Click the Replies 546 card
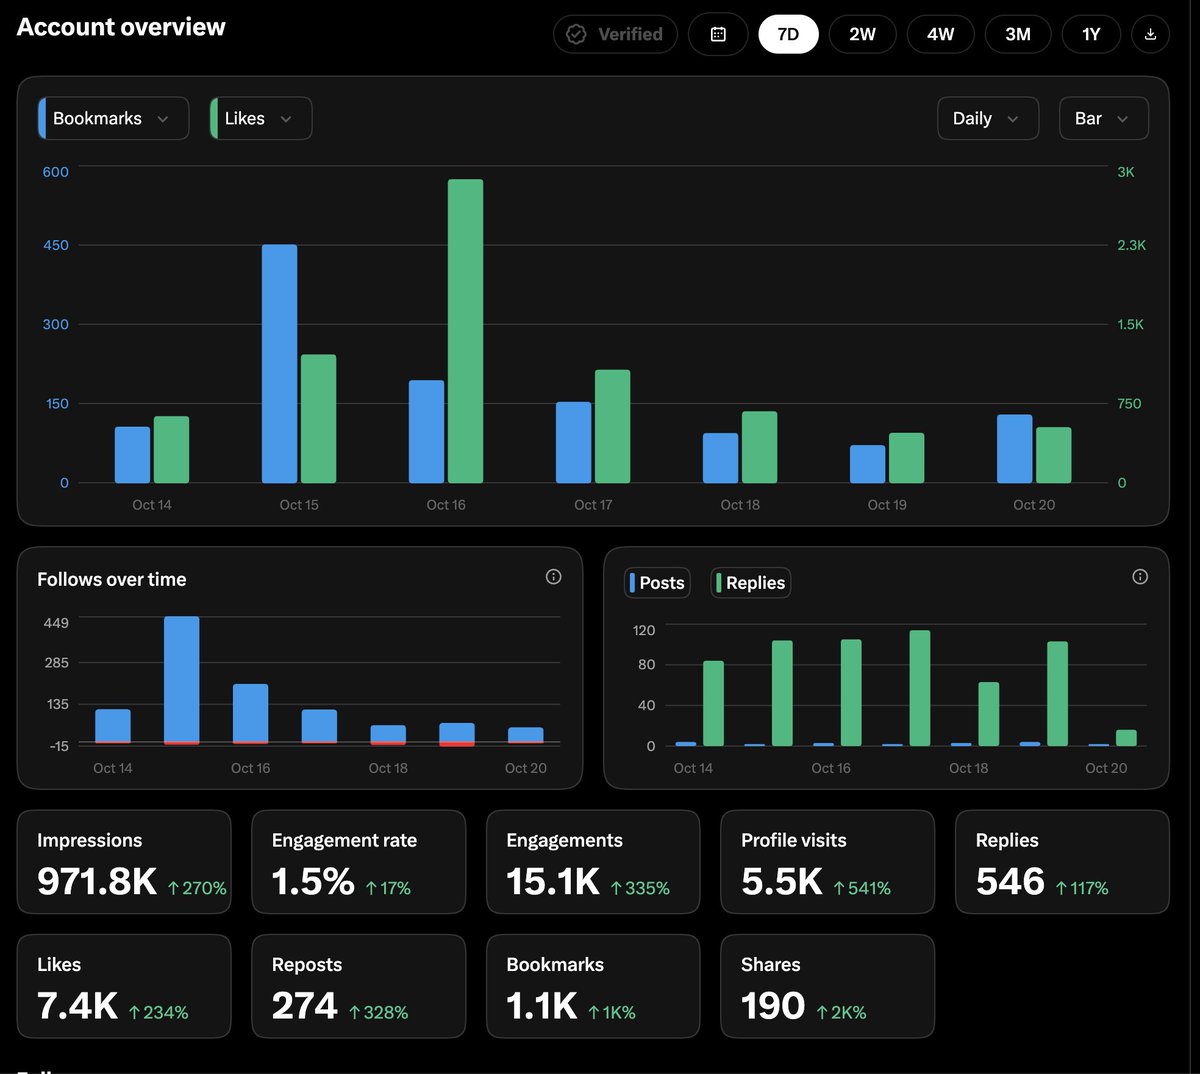Screen dimensions: 1200x1074 [1062, 862]
